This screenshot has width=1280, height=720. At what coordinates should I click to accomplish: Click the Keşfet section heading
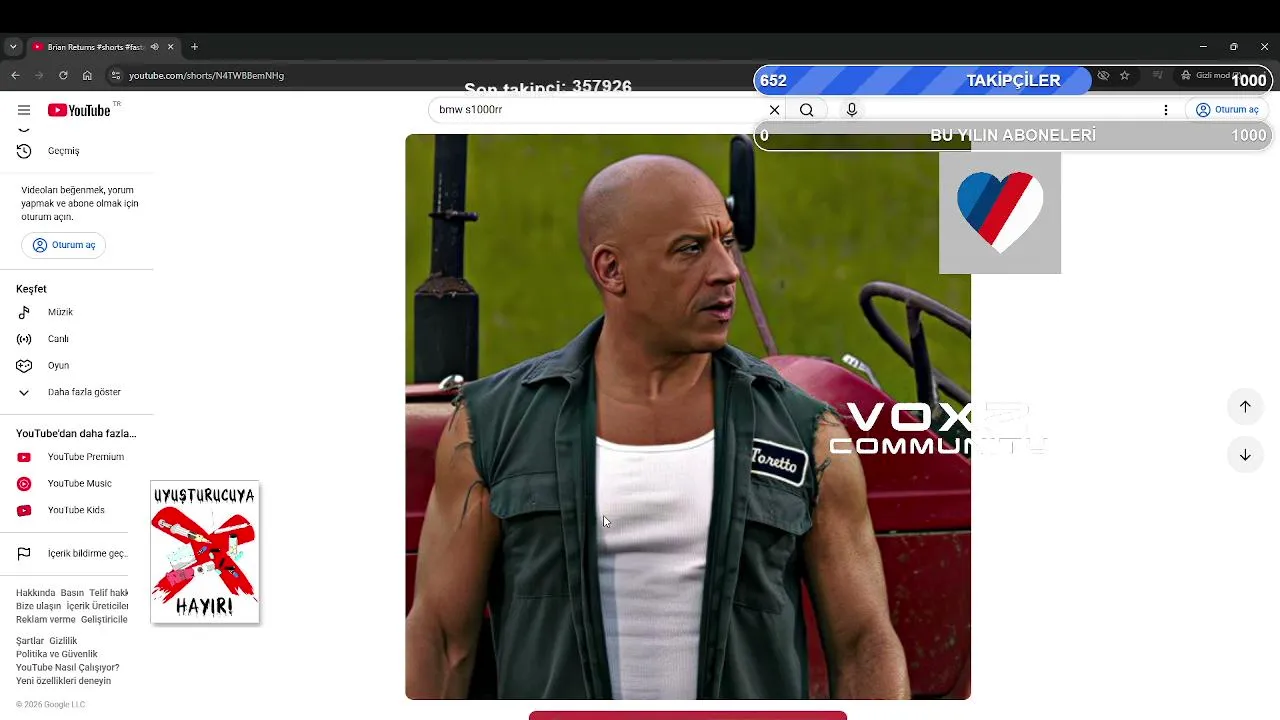31,289
